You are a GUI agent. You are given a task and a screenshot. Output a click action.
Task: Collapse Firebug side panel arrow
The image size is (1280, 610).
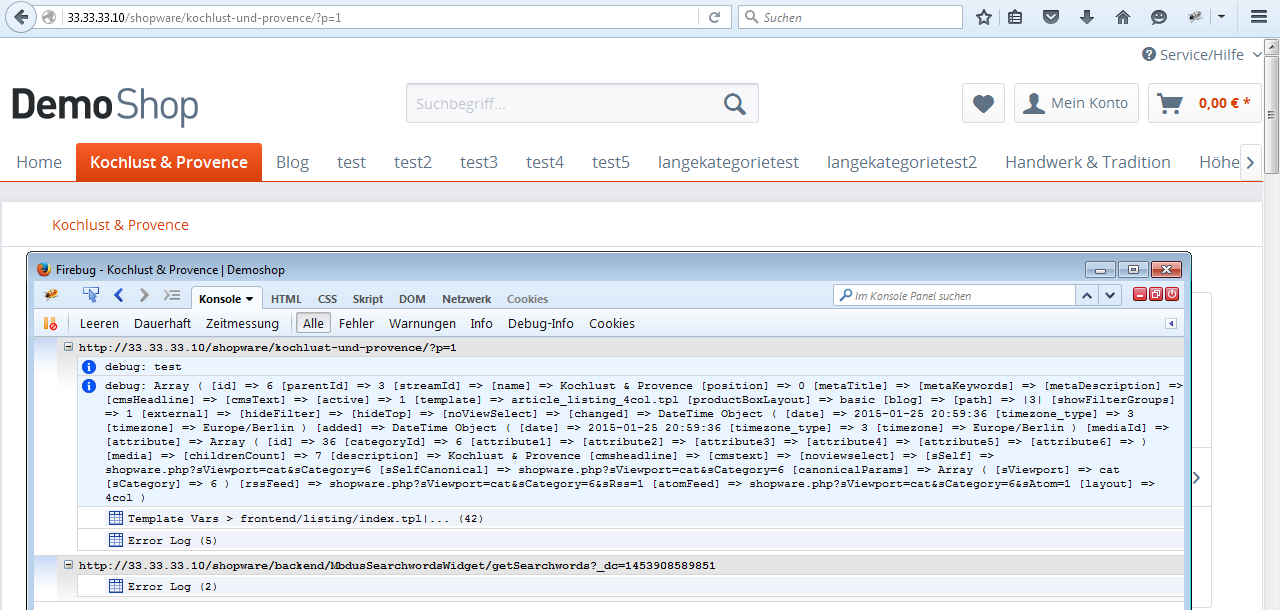click(x=1171, y=324)
